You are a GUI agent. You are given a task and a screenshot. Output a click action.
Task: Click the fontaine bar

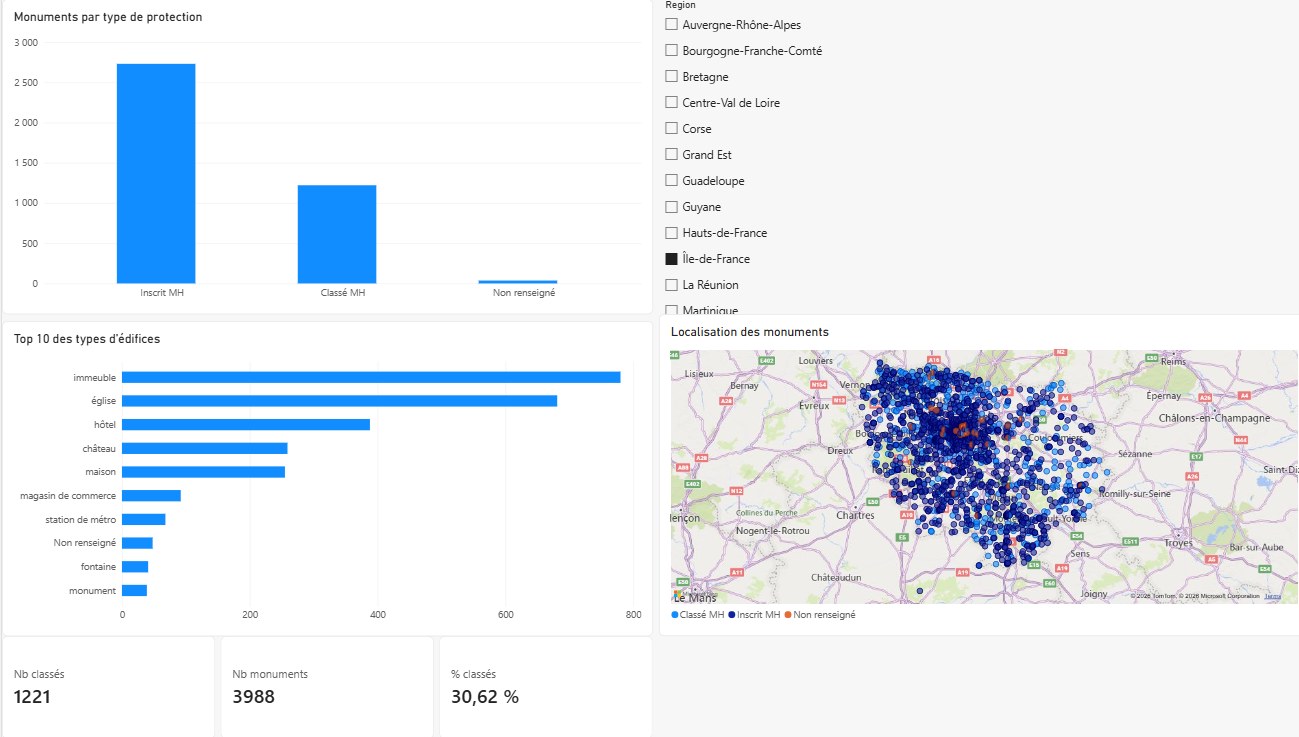(135, 567)
